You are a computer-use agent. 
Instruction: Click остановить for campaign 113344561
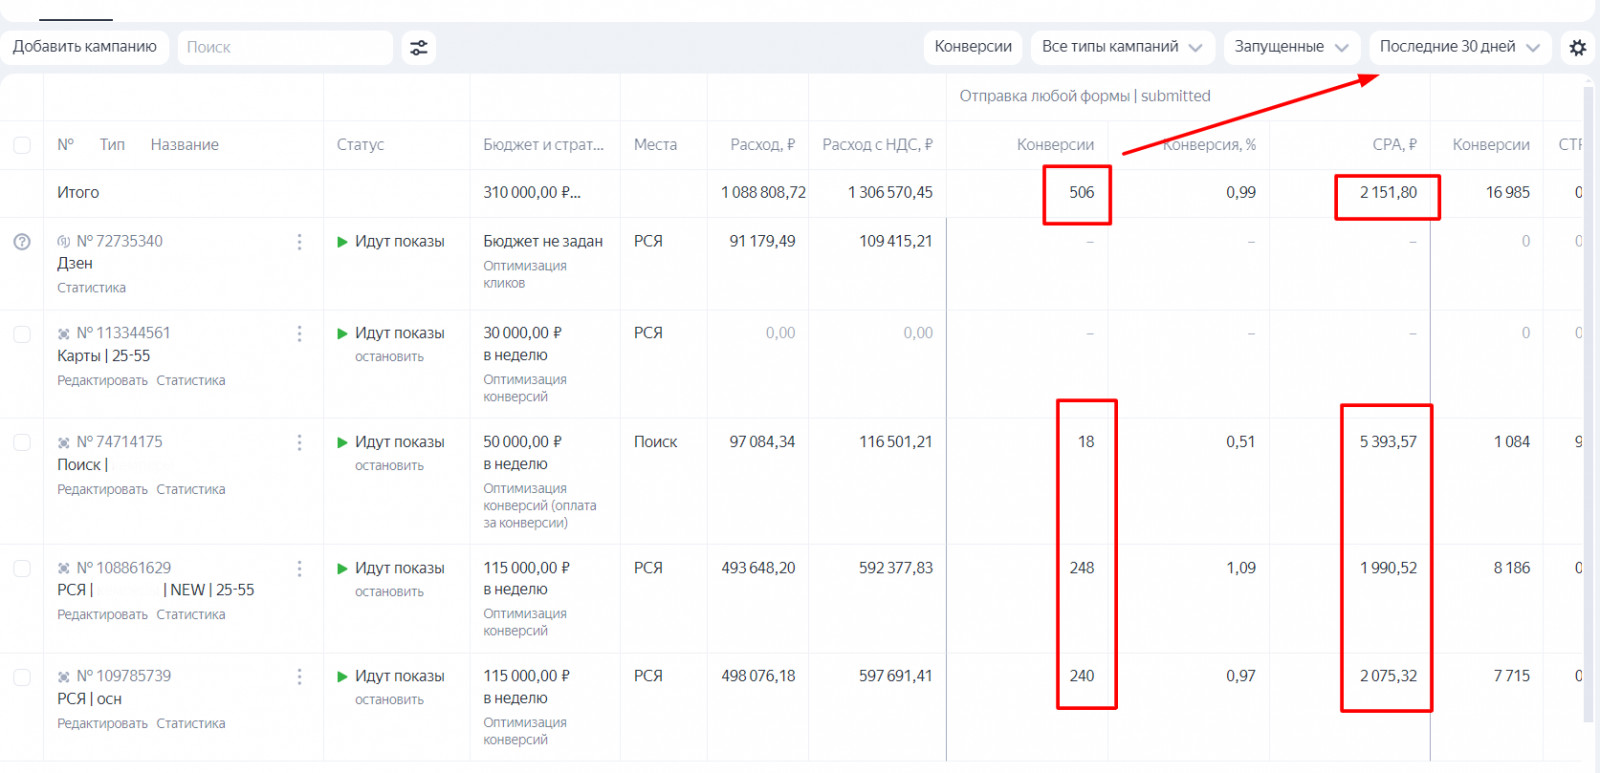[389, 357]
